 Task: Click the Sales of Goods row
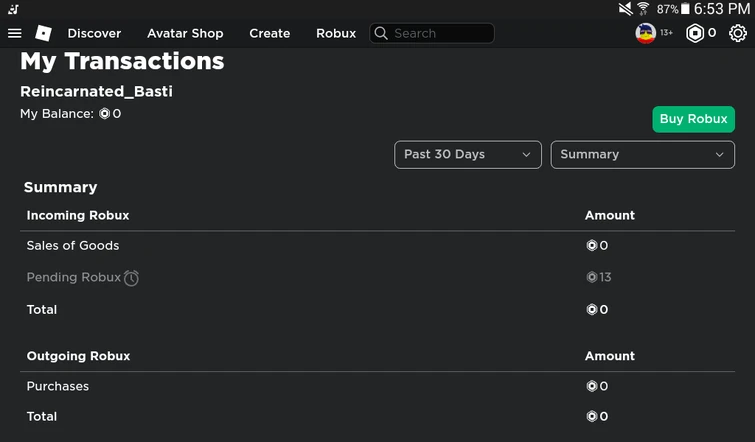pos(73,245)
